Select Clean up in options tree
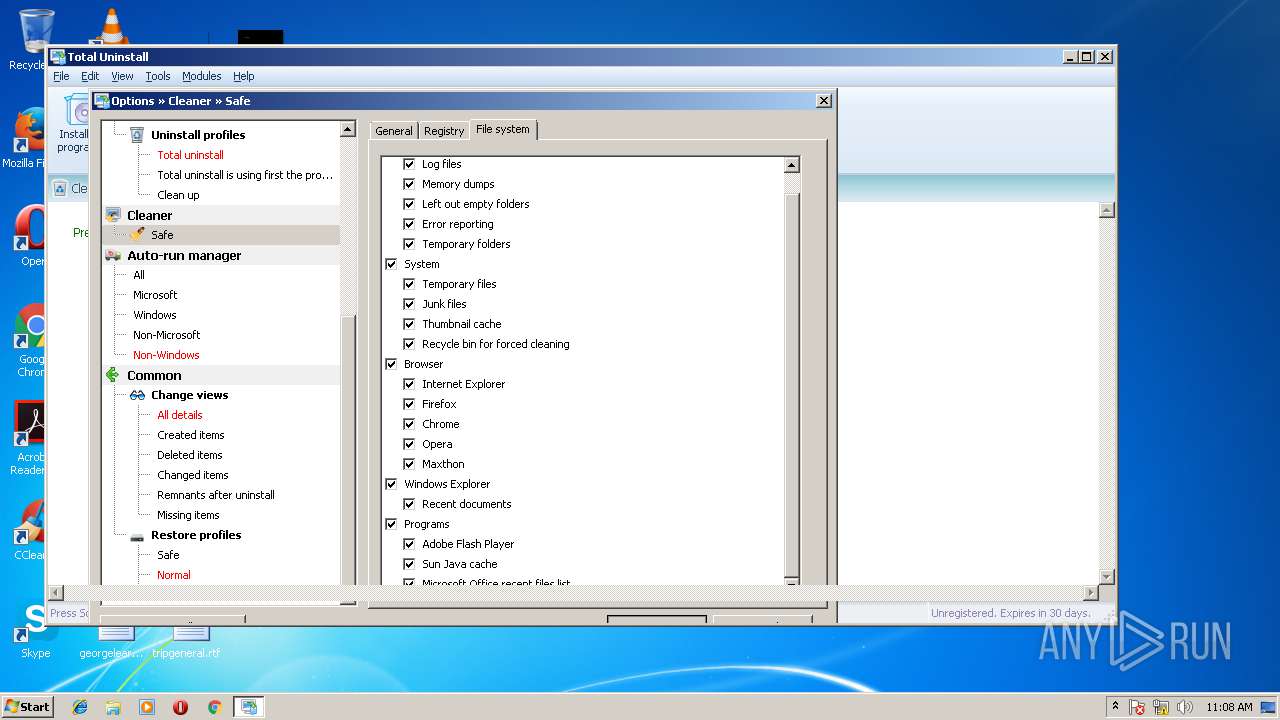1280x720 pixels. (178, 195)
